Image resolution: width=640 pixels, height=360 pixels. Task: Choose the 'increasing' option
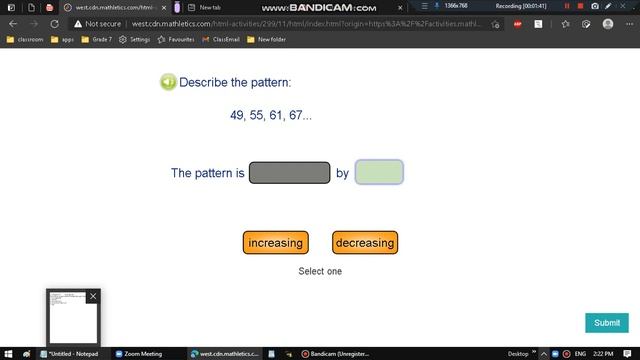pyautogui.click(x=276, y=243)
